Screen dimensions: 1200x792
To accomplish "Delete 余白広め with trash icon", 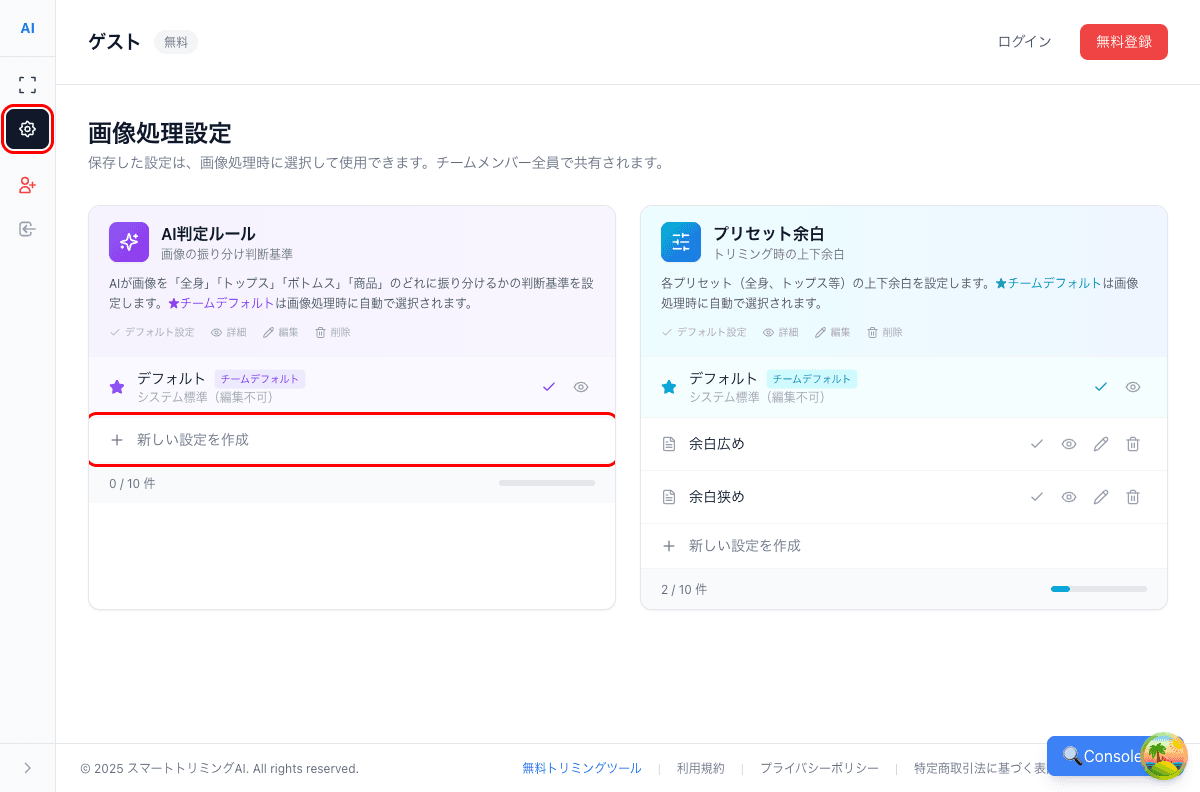I will [x=1133, y=444].
